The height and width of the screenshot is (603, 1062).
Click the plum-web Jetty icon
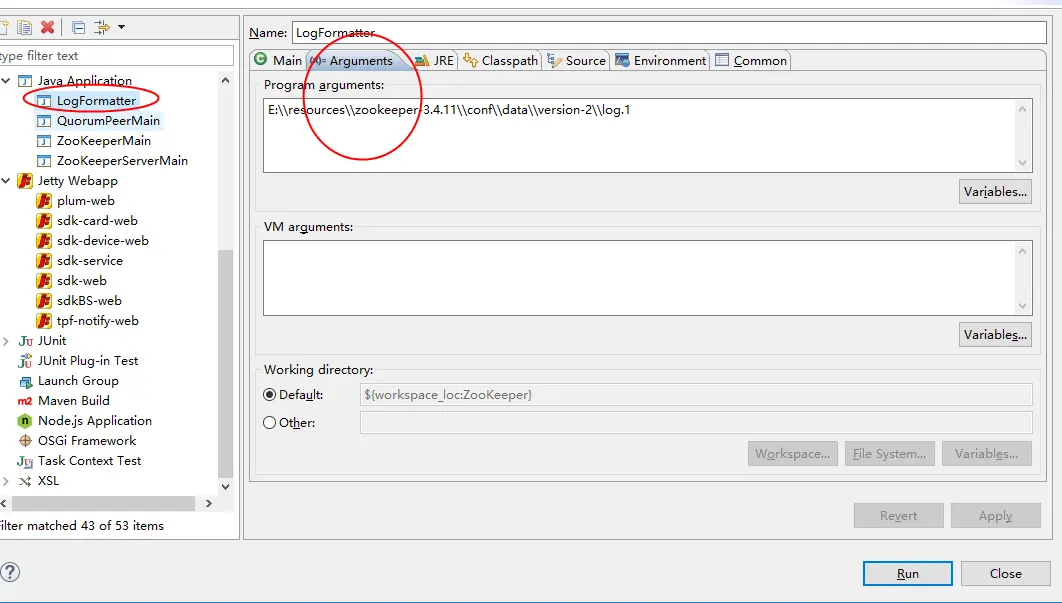44,201
